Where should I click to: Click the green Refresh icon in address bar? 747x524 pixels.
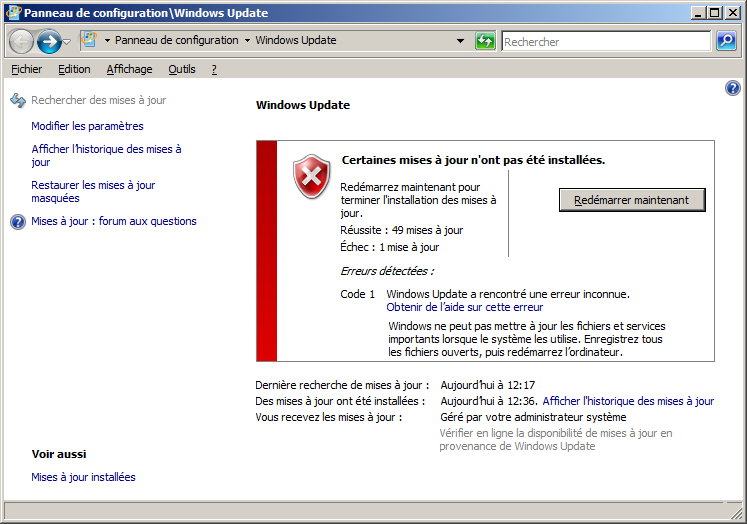point(486,41)
